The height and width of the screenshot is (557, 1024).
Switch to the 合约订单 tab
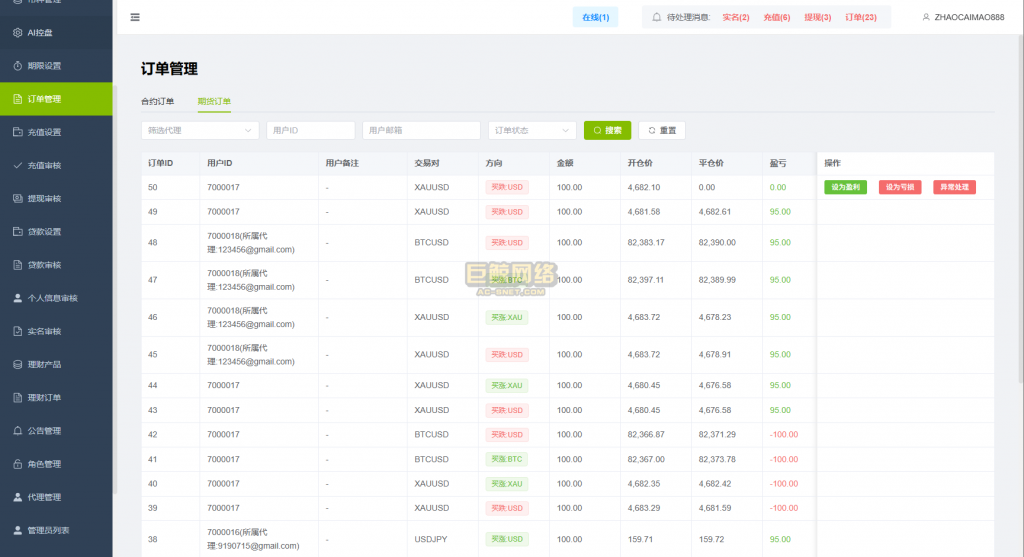[x=157, y=101]
